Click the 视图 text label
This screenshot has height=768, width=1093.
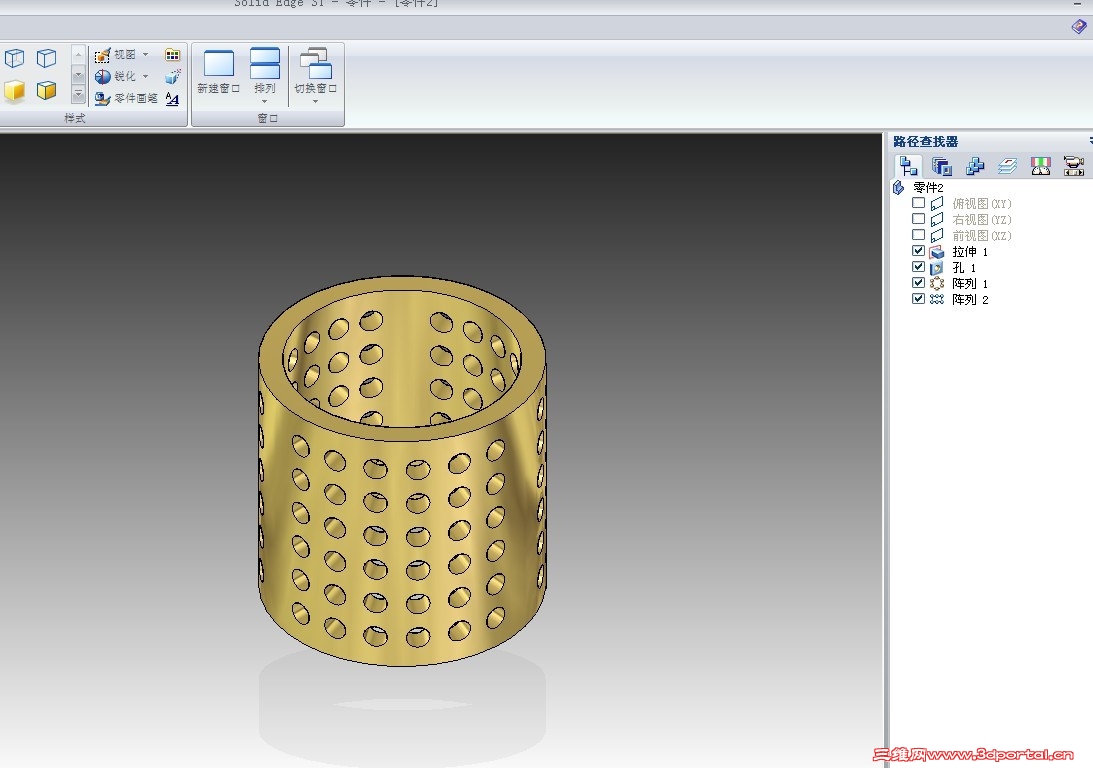125,54
